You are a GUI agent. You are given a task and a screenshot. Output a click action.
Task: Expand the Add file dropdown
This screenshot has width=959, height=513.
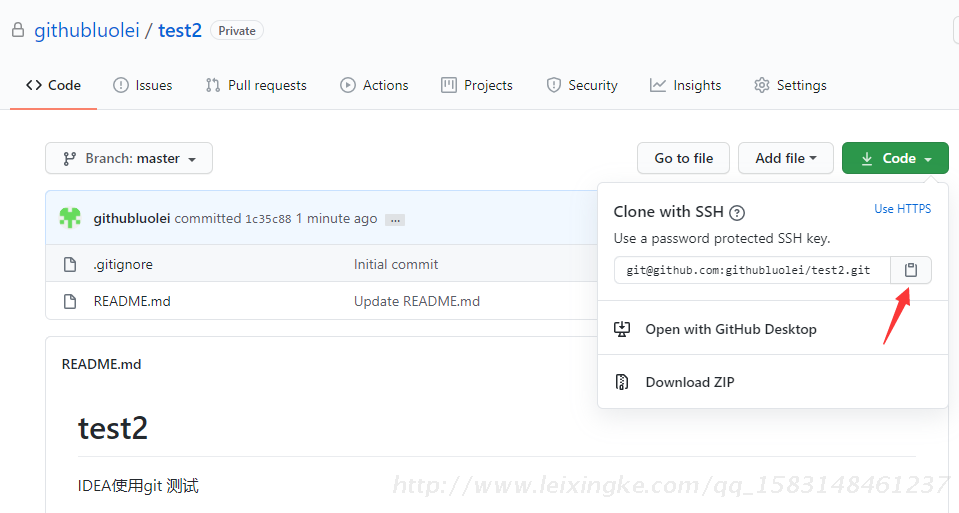[786, 158]
